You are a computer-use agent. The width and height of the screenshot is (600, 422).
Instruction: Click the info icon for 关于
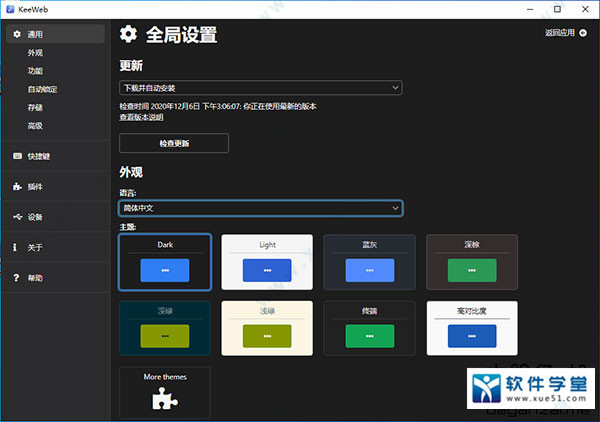click(15, 247)
